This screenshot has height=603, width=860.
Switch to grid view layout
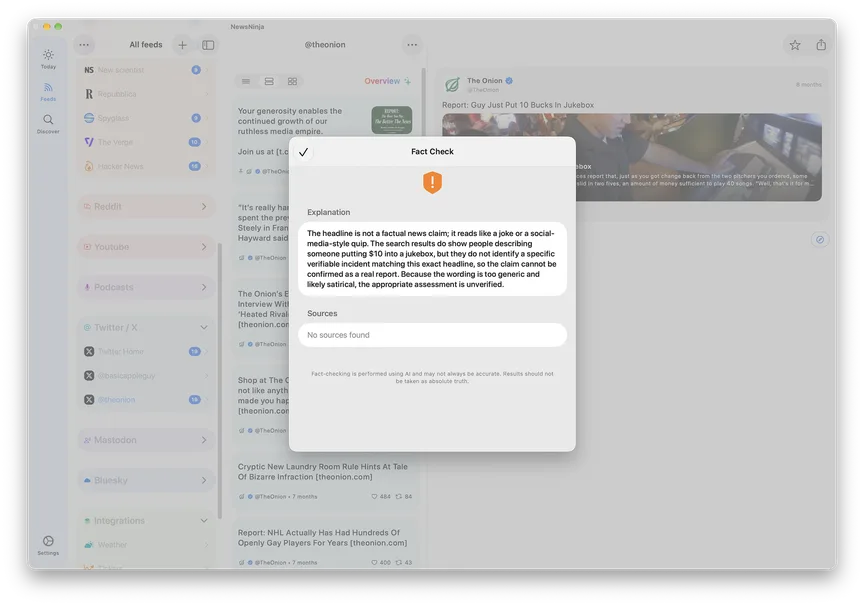pyautogui.click(x=292, y=81)
